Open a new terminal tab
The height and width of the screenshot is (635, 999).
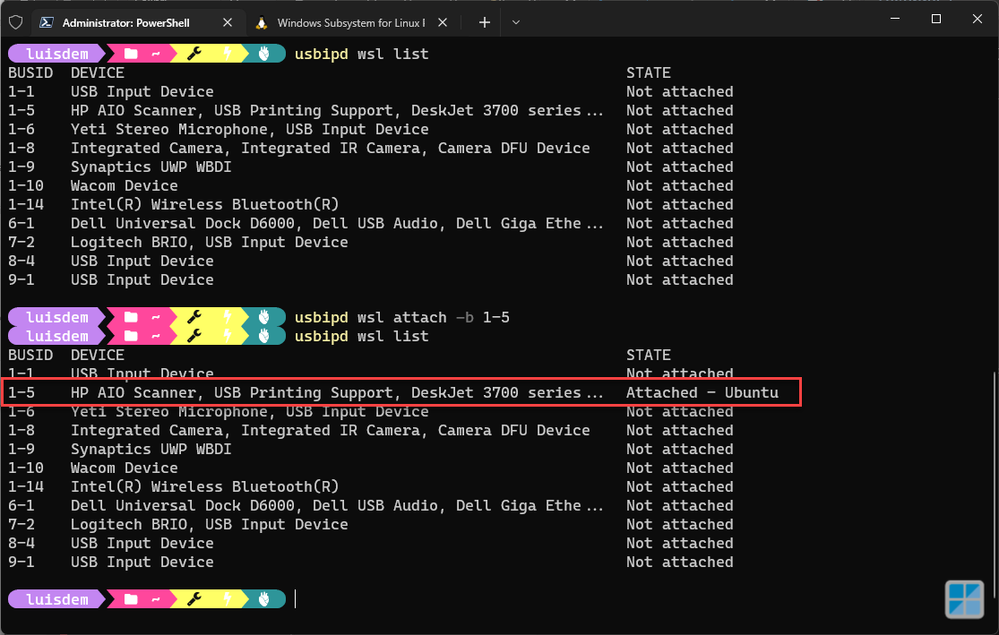tap(484, 22)
